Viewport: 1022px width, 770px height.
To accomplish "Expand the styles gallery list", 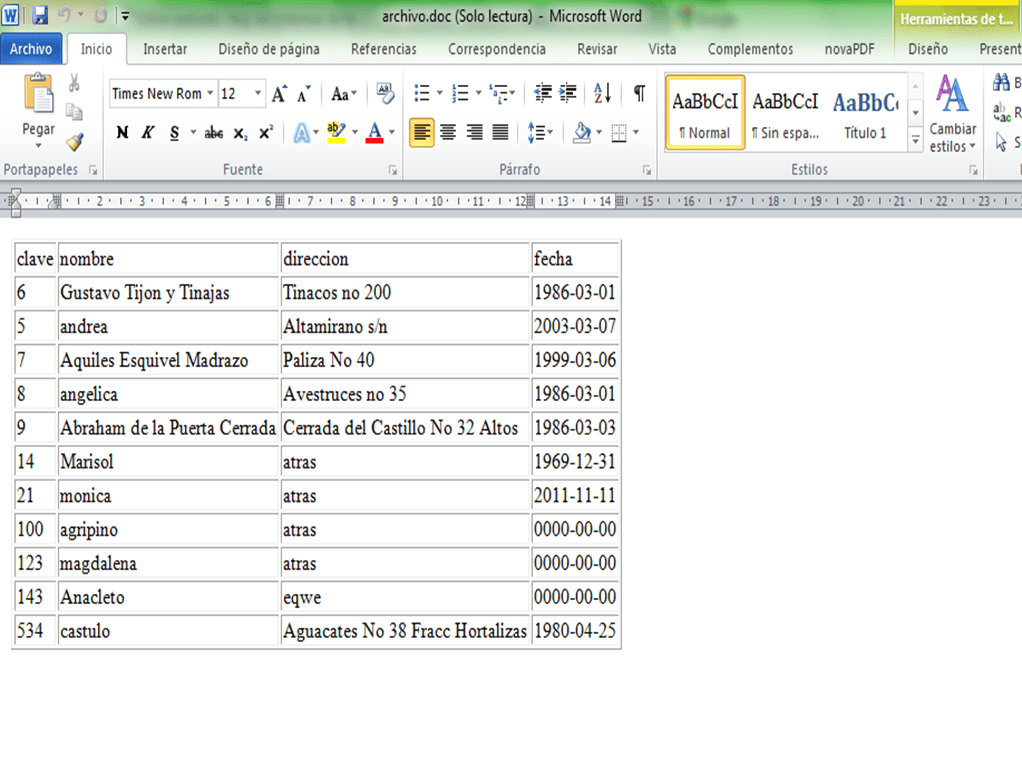I will coord(915,141).
